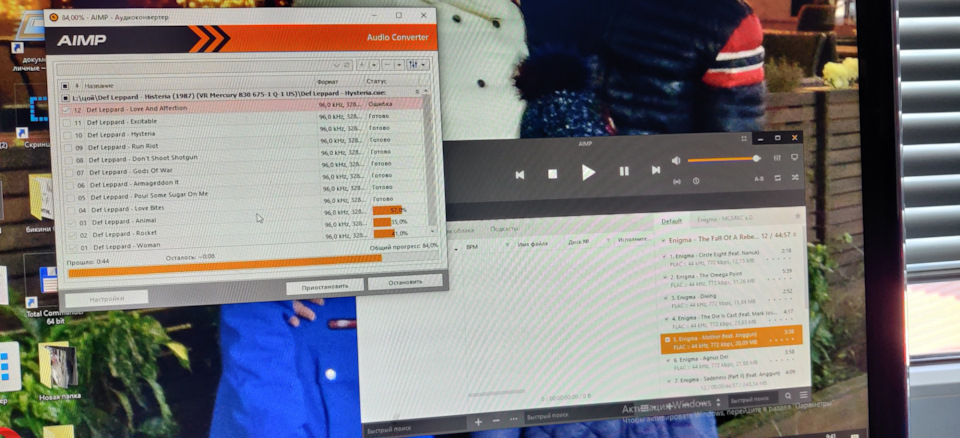Click the playlist search magnifier icon
The height and width of the screenshot is (438, 960).
point(788,396)
